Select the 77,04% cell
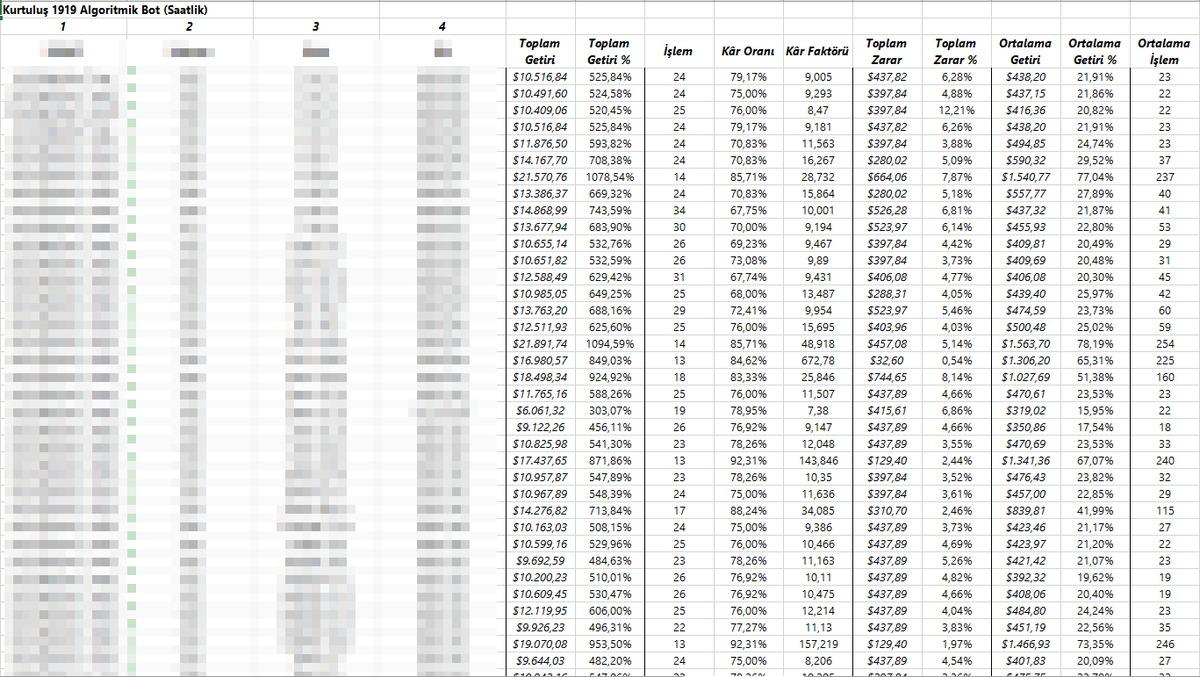Image resolution: width=1200 pixels, height=677 pixels. pos(1094,176)
